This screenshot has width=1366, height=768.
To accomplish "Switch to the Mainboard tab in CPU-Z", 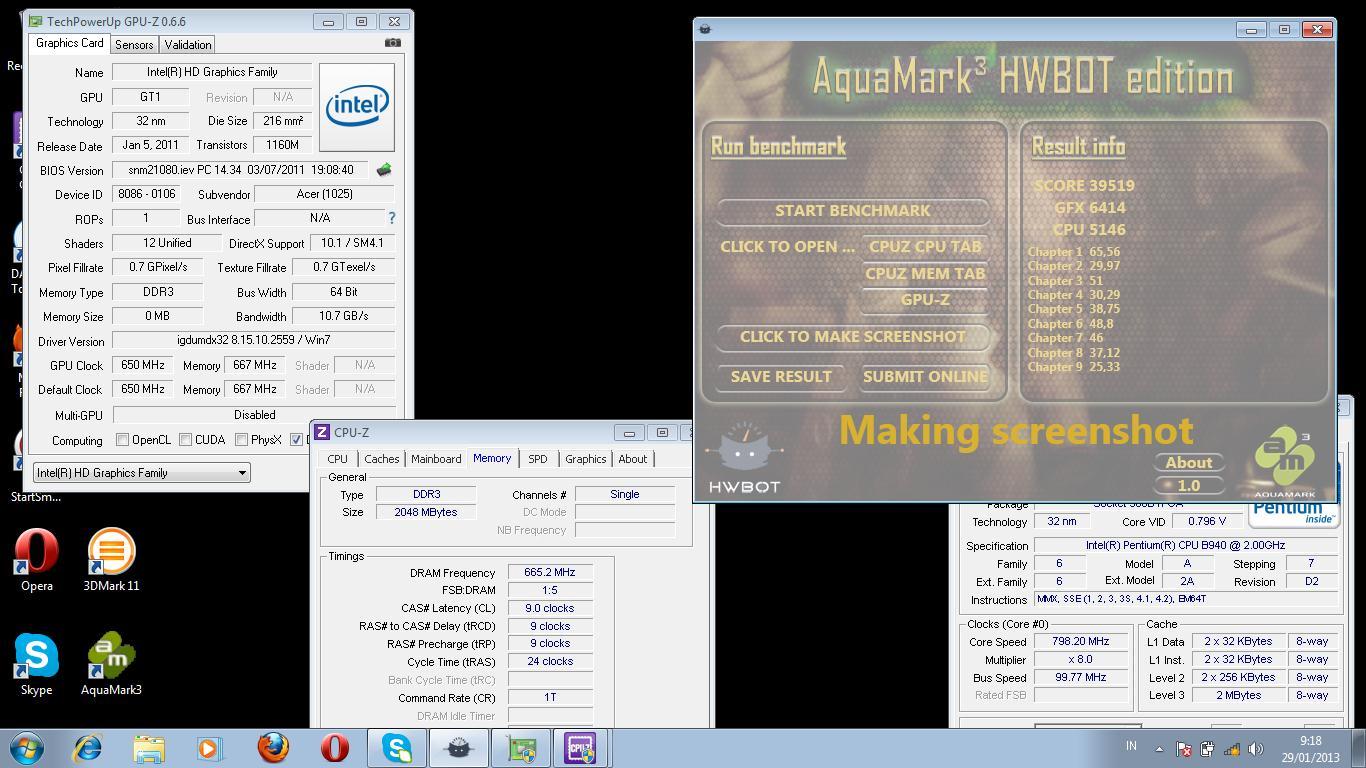I will pos(436,459).
